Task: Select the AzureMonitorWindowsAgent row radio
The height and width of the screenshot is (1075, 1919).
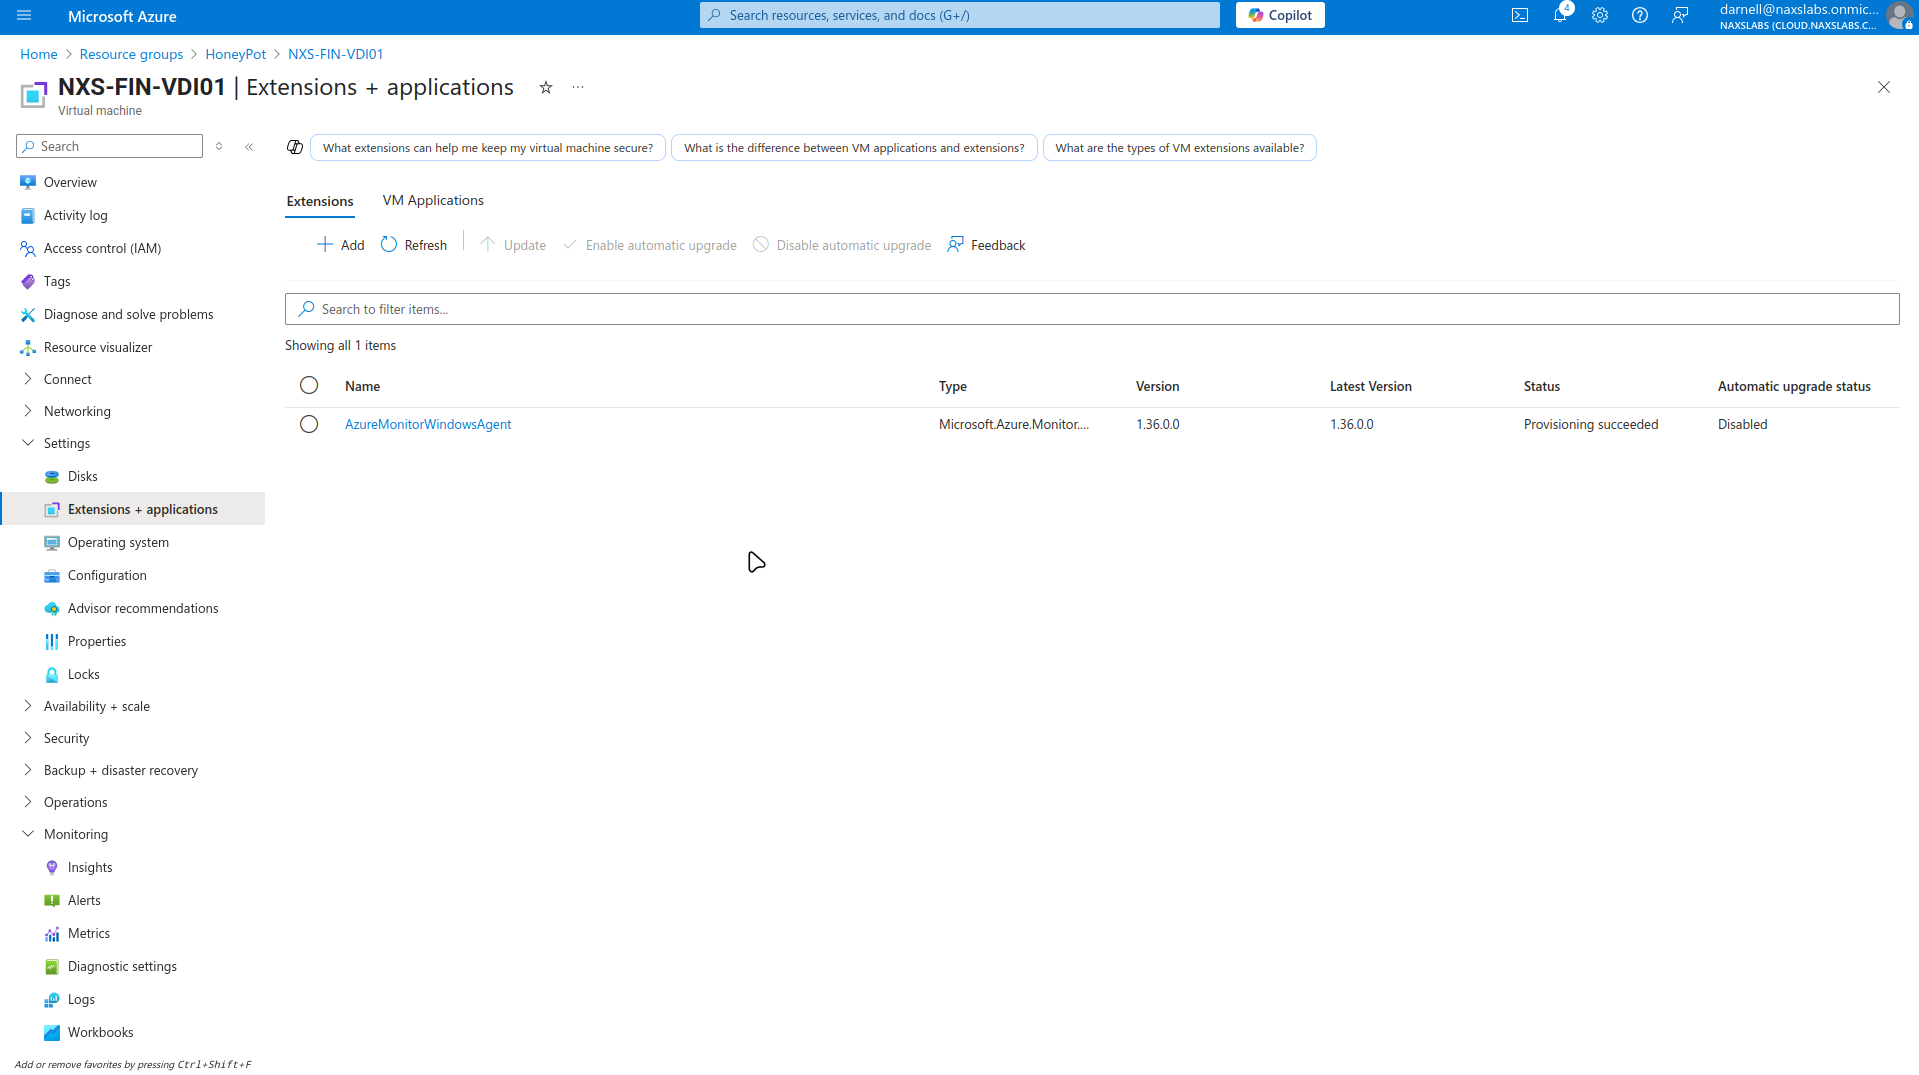Action: (x=309, y=425)
